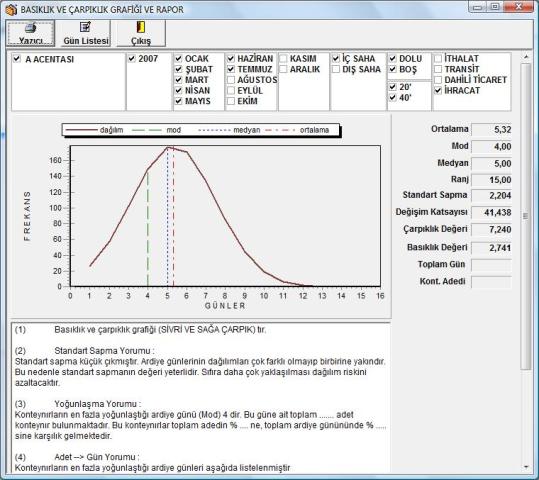
Task: Click the Standart Sapma value field
Action: 492,196
